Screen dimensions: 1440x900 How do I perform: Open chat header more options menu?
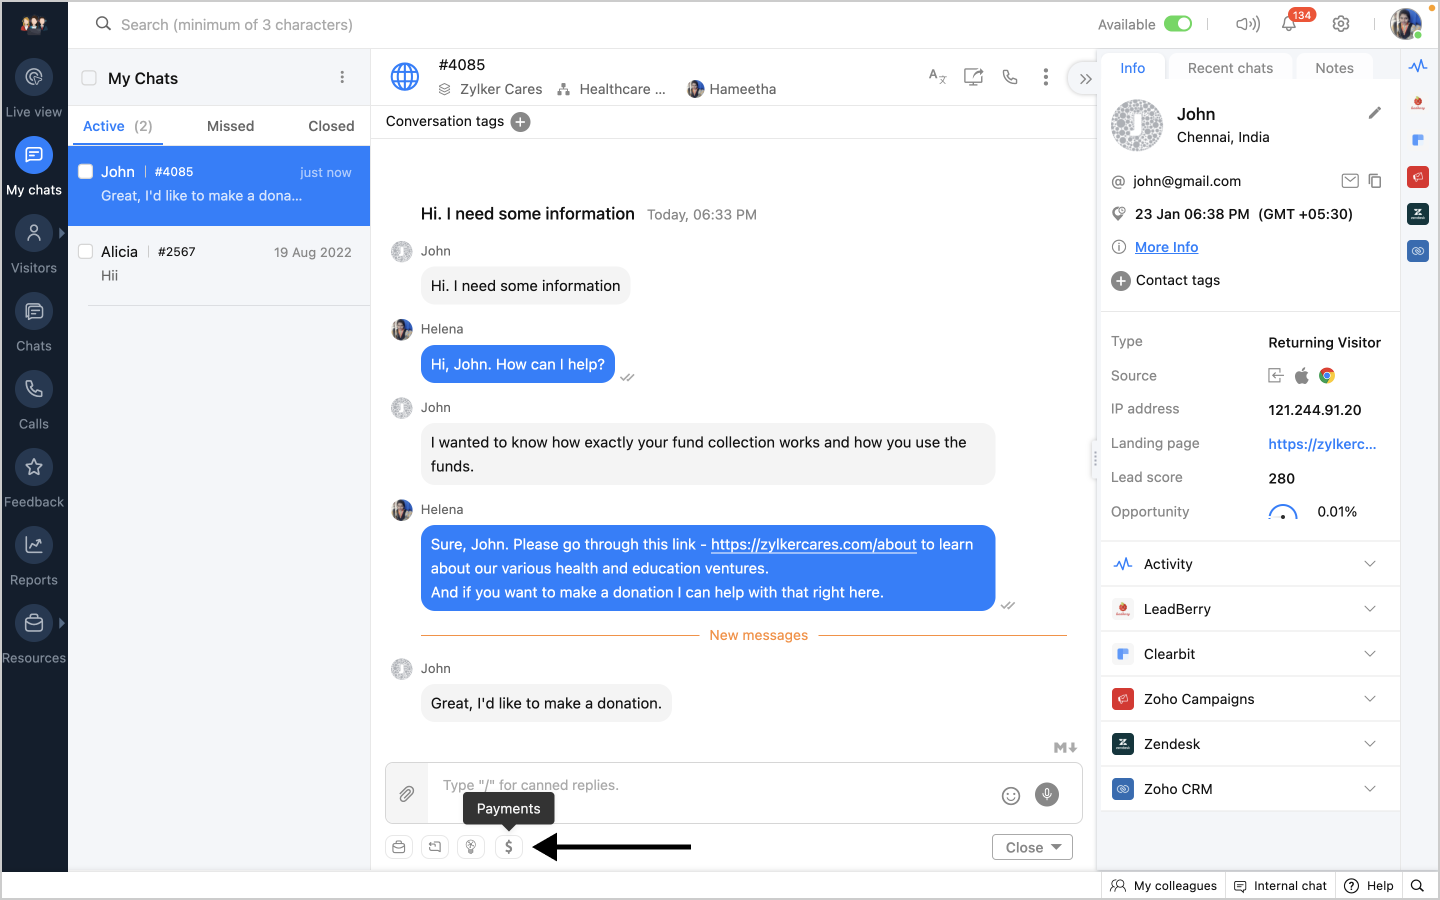(1046, 77)
